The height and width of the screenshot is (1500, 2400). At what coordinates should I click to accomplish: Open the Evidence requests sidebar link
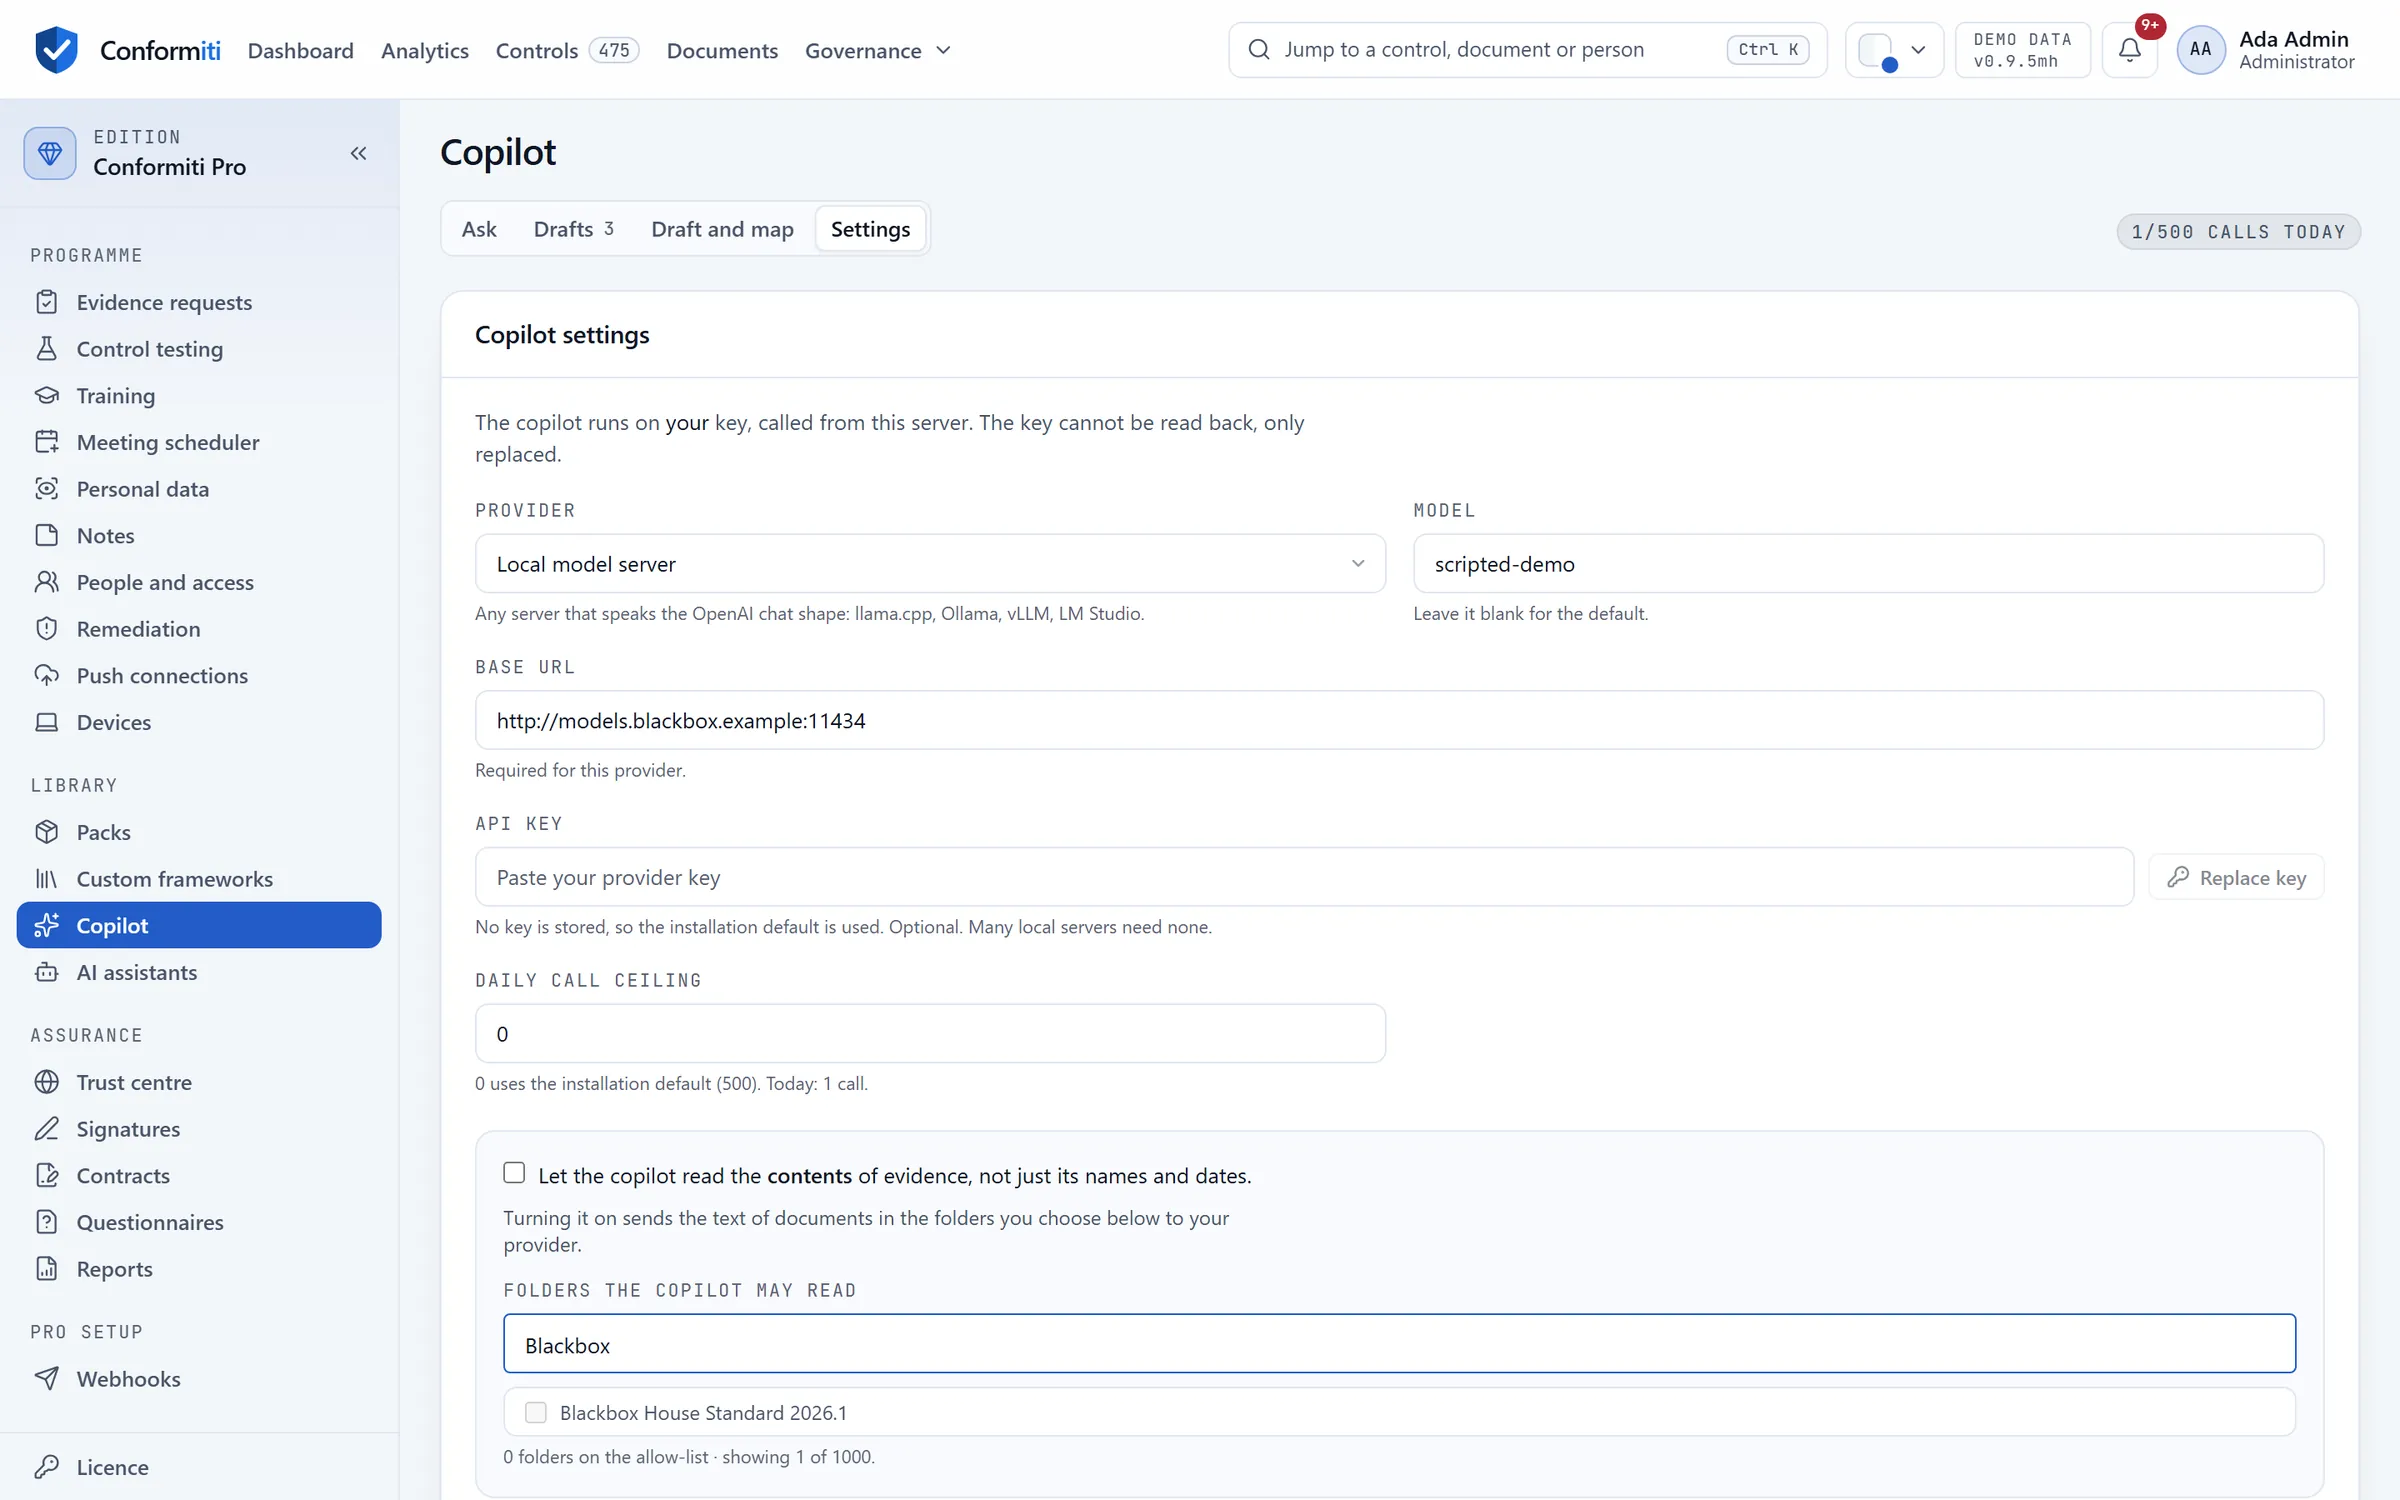[x=199, y=302]
